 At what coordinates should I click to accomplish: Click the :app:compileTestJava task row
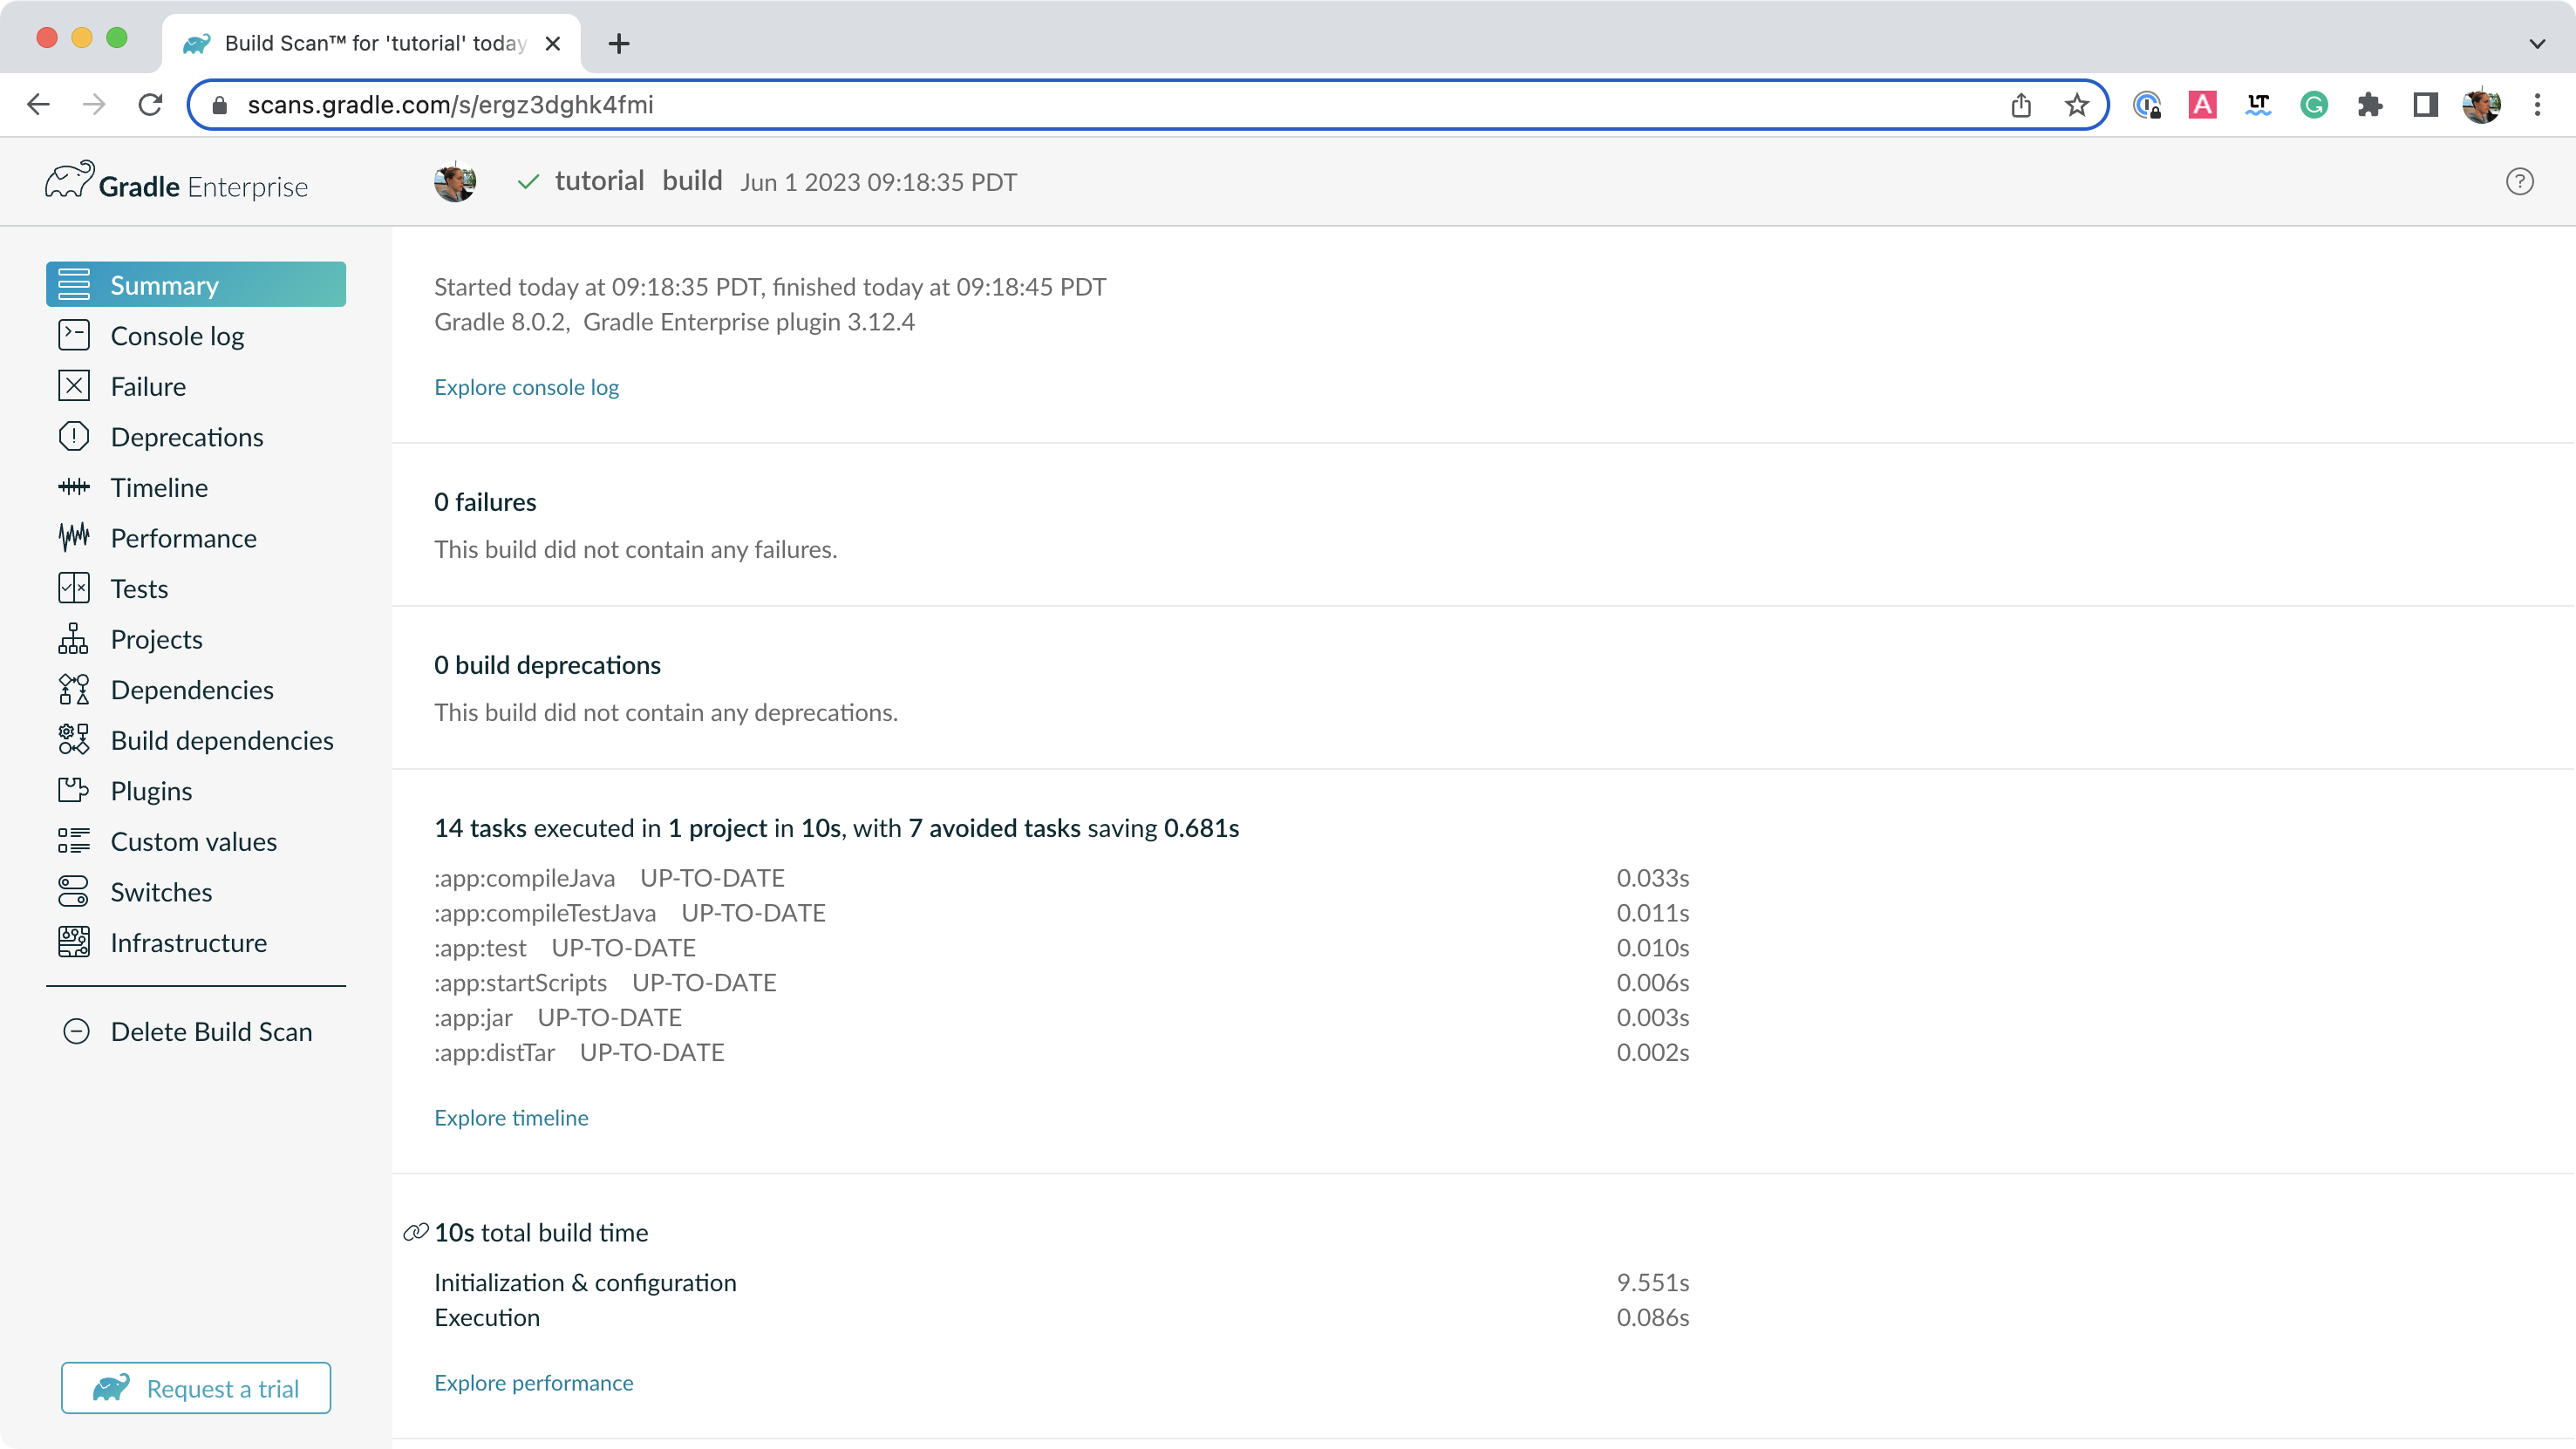tap(1062, 912)
